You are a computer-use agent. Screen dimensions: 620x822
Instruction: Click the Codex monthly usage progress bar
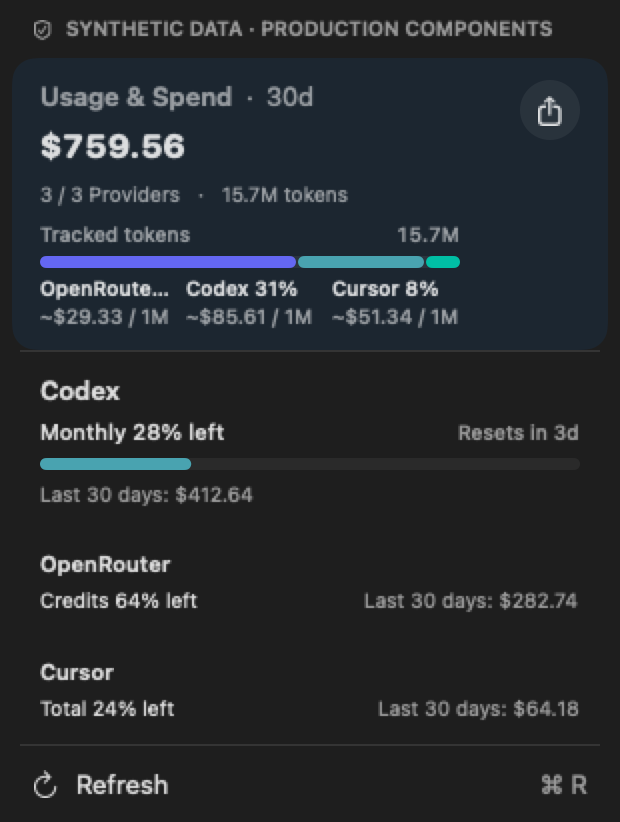point(310,464)
